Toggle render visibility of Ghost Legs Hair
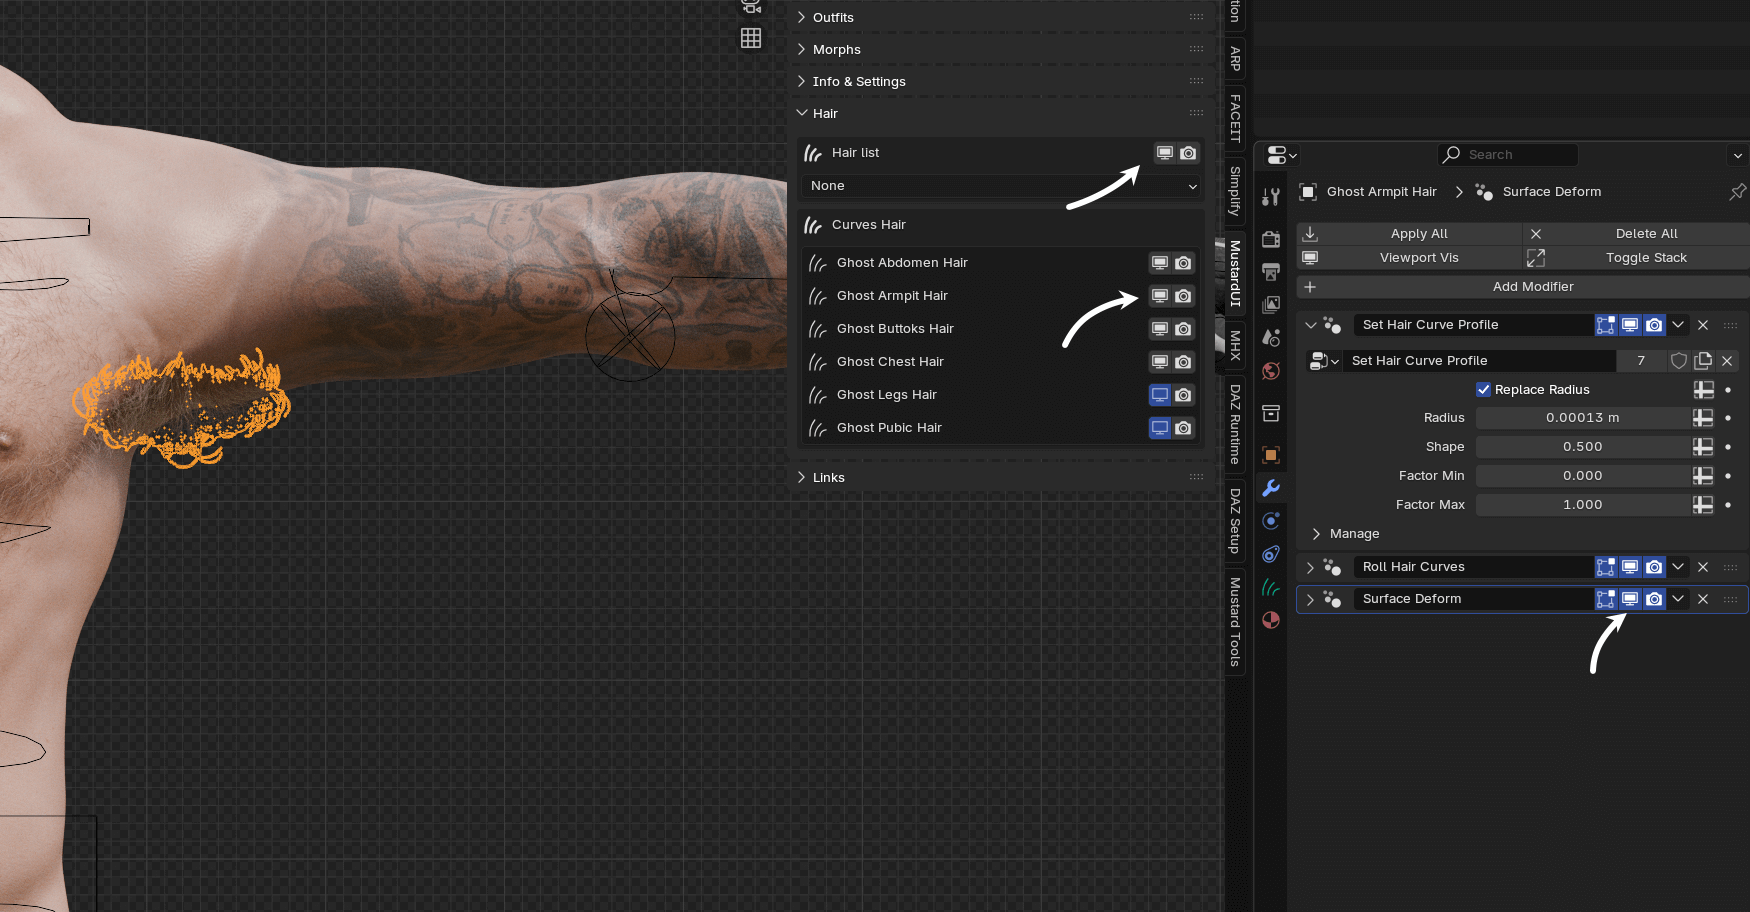The height and width of the screenshot is (912, 1750). pos(1183,395)
